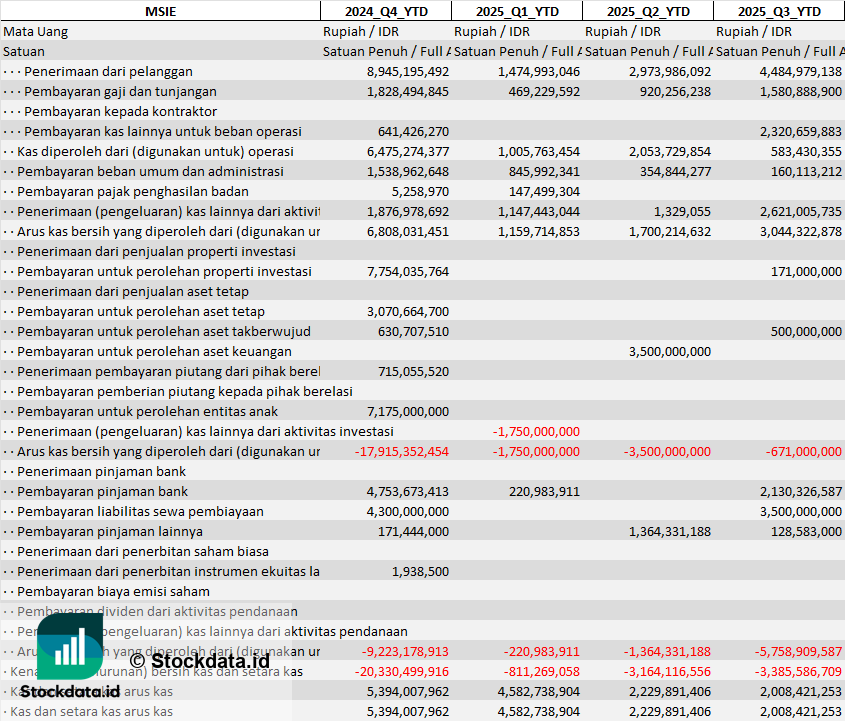Click the Pembayaran untuk perolehan entitas anak label
Screen dimensions: 845x721
(x=147, y=411)
